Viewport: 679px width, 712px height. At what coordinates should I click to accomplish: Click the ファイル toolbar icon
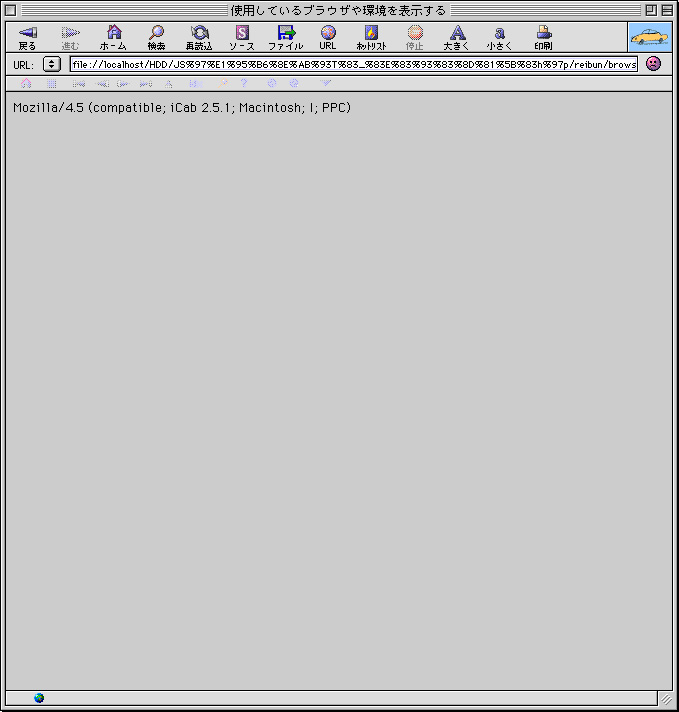286,37
